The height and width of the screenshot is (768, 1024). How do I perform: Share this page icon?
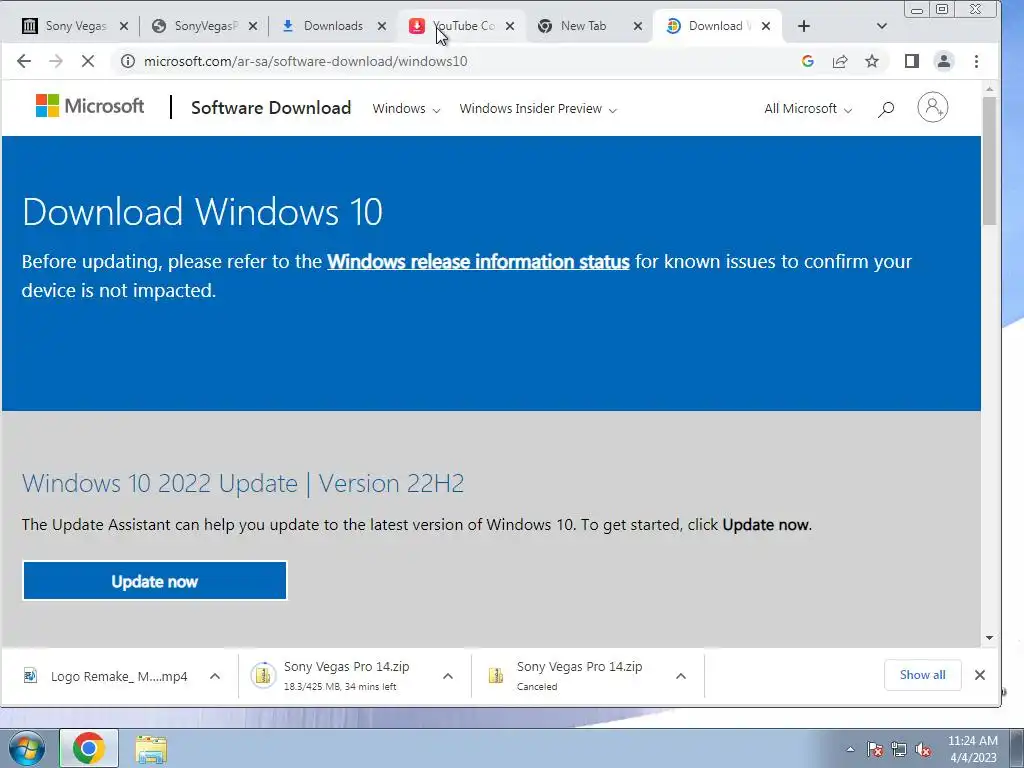(x=840, y=61)
